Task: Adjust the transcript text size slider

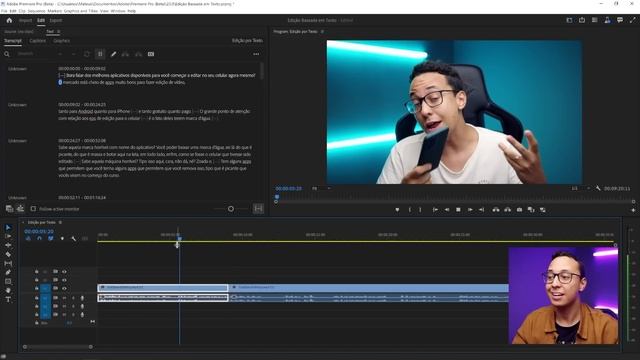Action: point(231,209)
